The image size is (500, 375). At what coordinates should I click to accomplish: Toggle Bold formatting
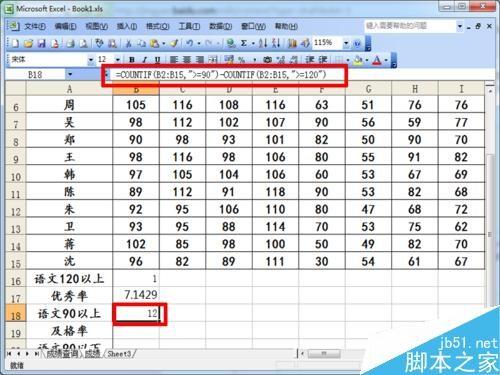(132, 60)
